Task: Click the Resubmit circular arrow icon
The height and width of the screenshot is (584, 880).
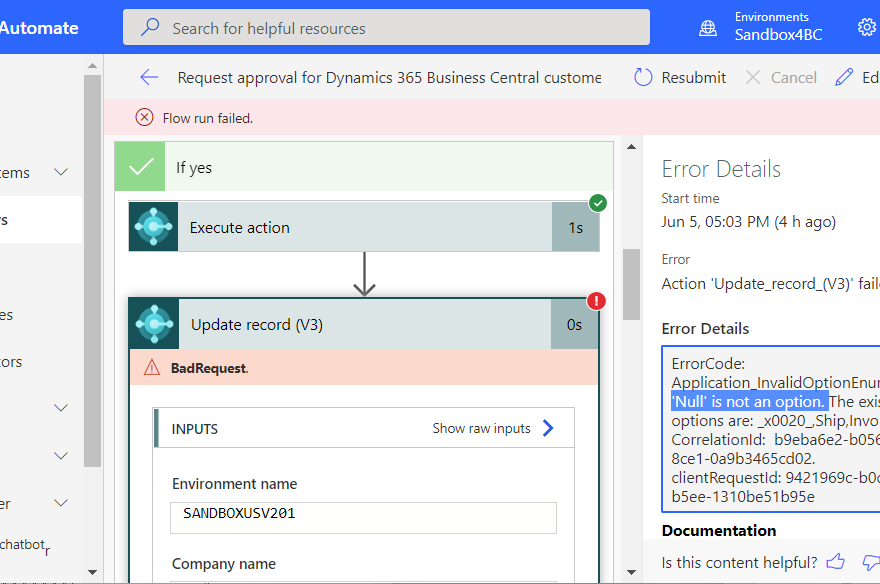Action: click(x=643, y=77)
